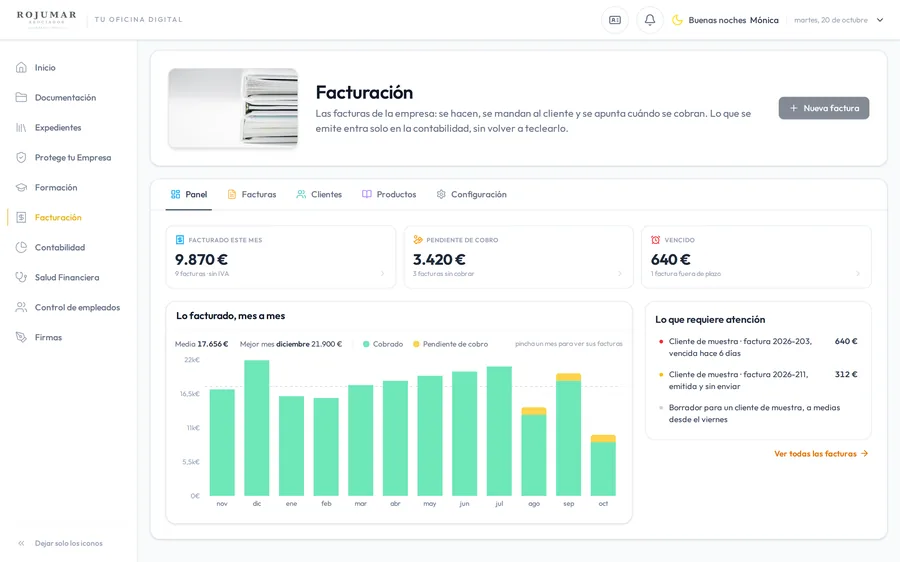Click the Clientes tab people icon
This screenshot has height=562, width=900.
click(x=301, y=195)
